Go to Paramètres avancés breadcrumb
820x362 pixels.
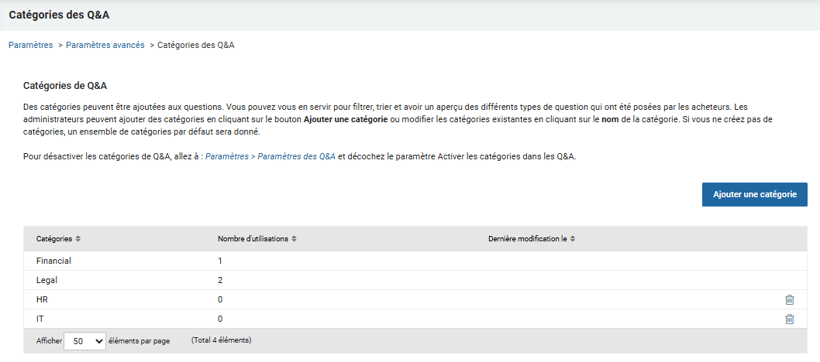point(105,45)
